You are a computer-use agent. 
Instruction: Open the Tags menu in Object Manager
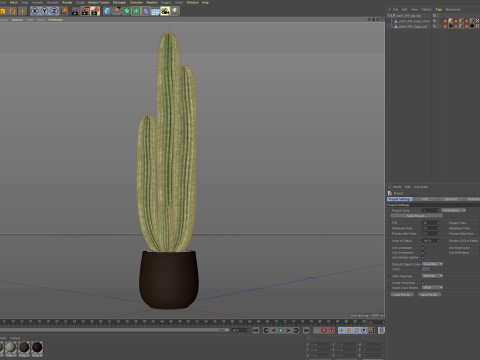coord(439,9)
